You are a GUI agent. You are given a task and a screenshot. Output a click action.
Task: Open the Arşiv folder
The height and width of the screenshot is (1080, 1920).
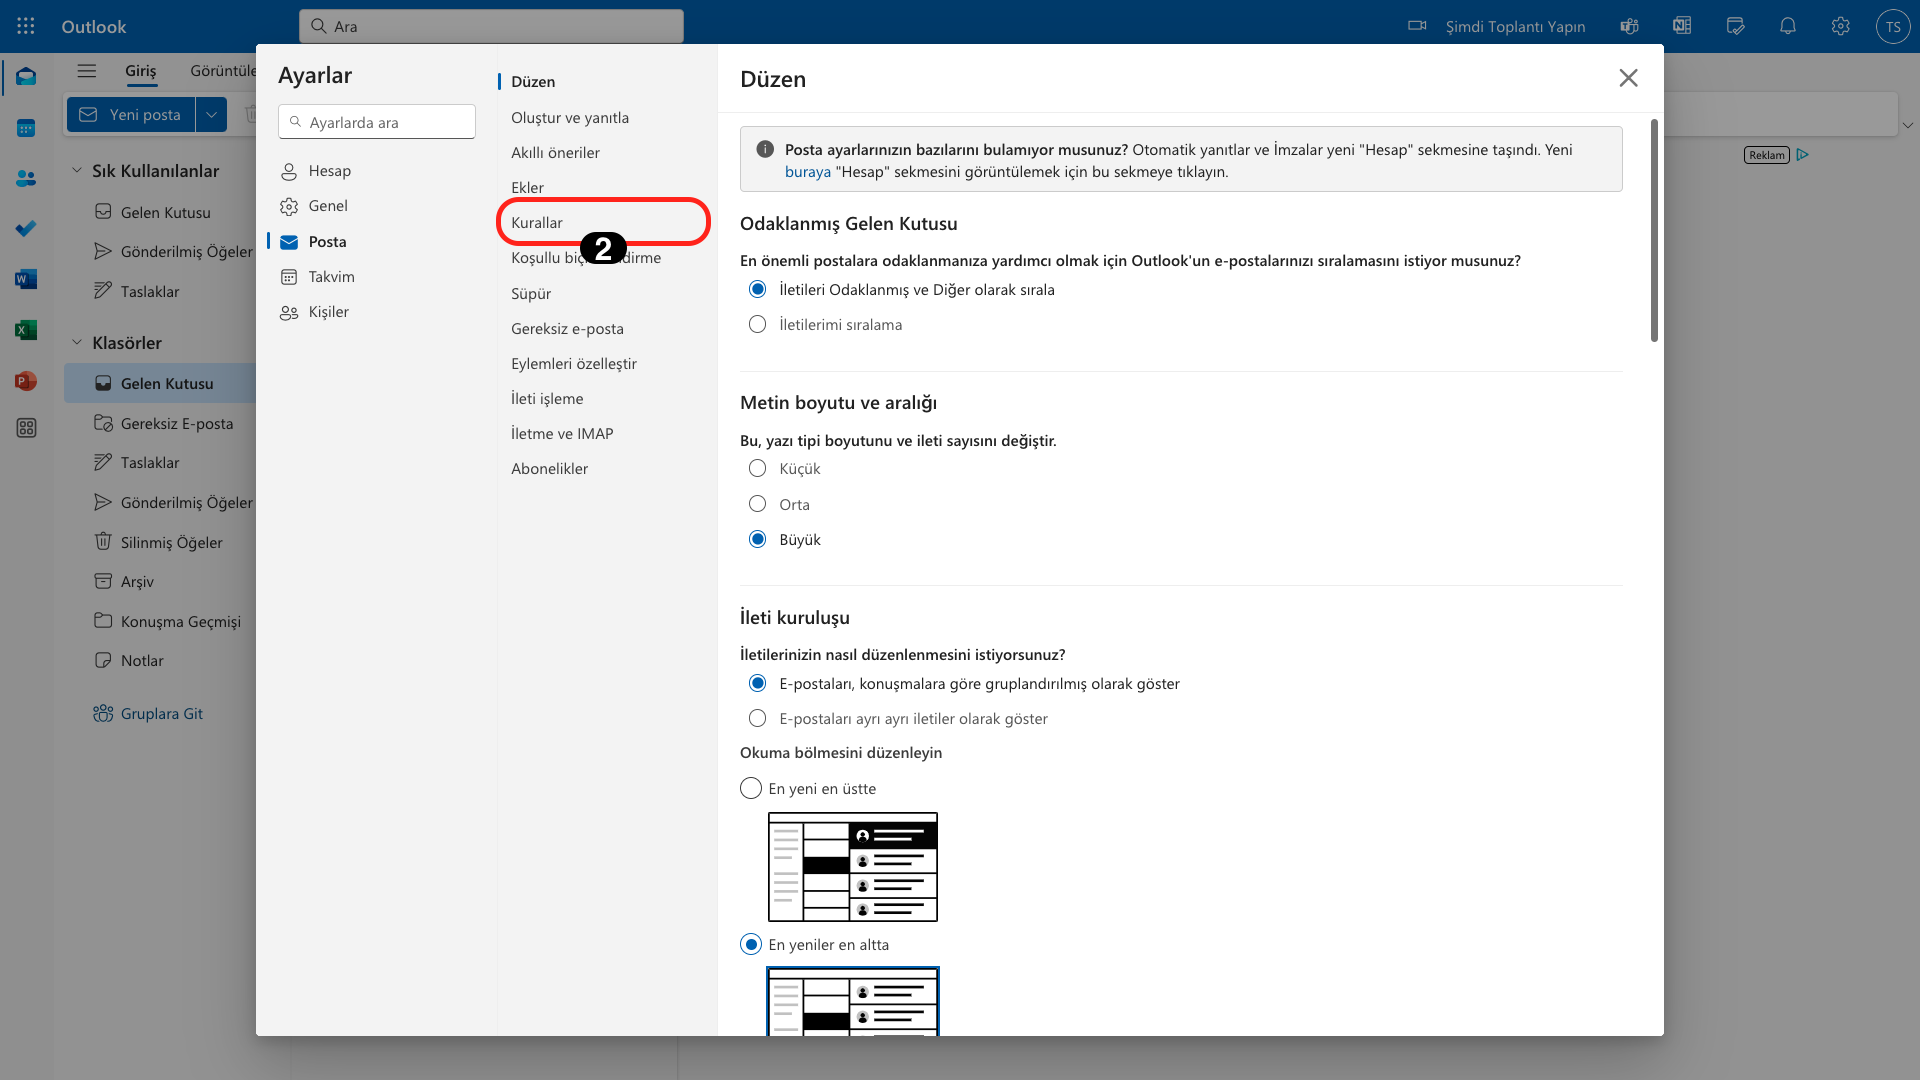tap(137, 581)
